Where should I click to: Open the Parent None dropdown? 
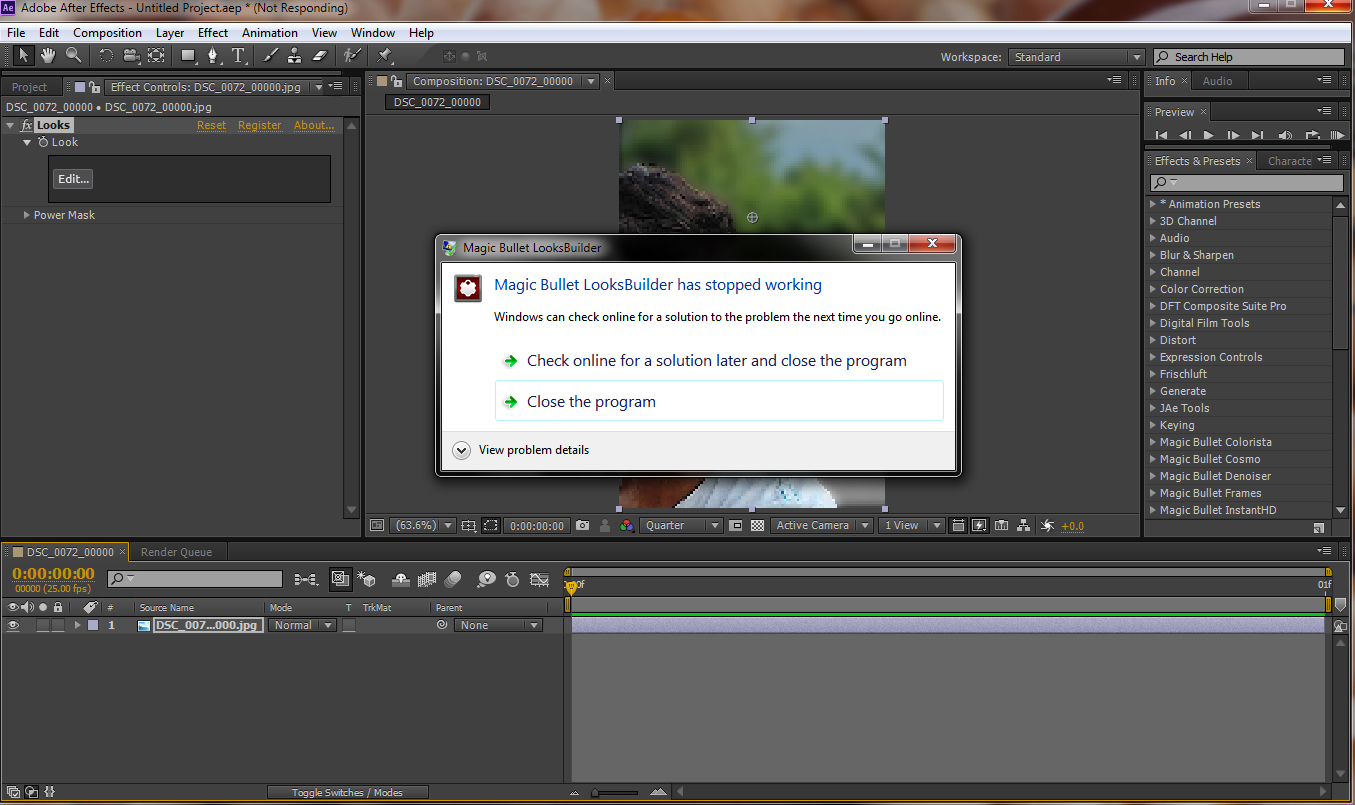[498, 625]
